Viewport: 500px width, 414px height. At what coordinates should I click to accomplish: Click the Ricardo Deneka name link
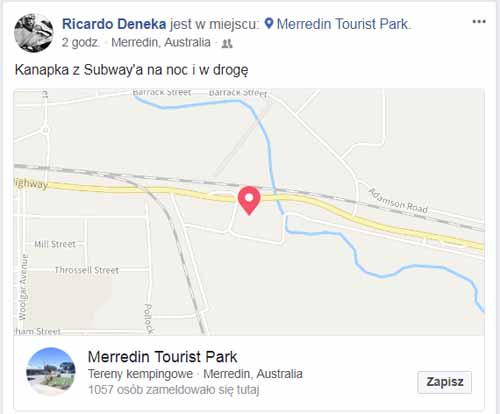point(114,24)
